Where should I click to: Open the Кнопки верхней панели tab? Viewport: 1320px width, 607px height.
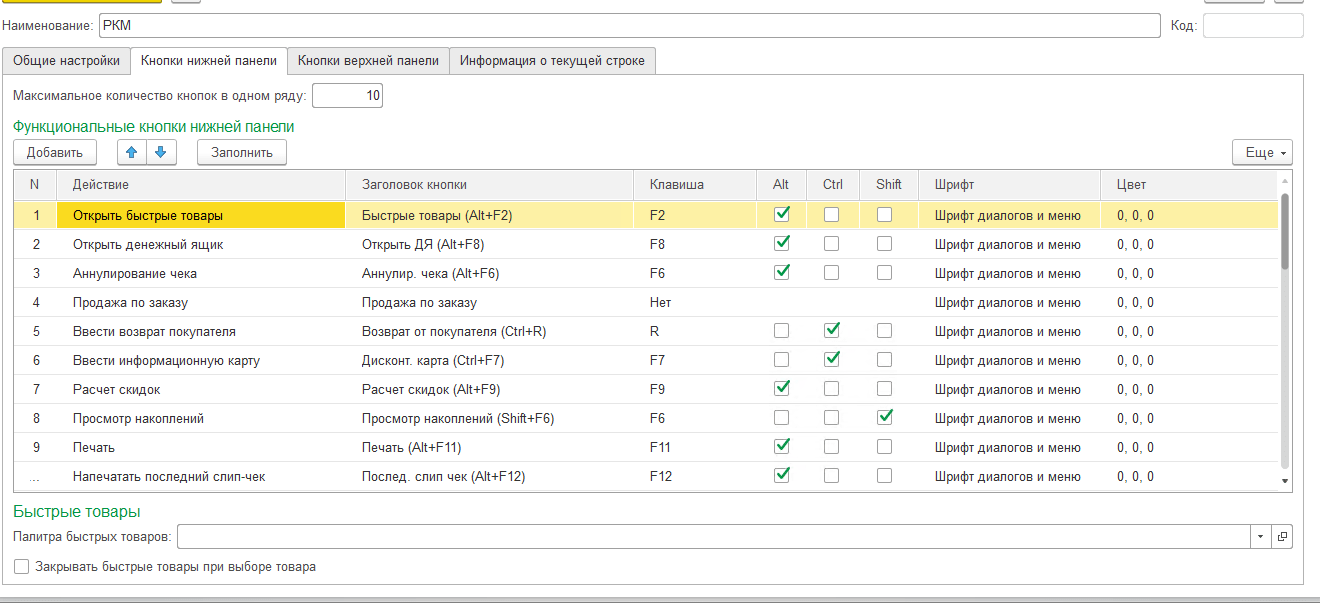(368, 60)
